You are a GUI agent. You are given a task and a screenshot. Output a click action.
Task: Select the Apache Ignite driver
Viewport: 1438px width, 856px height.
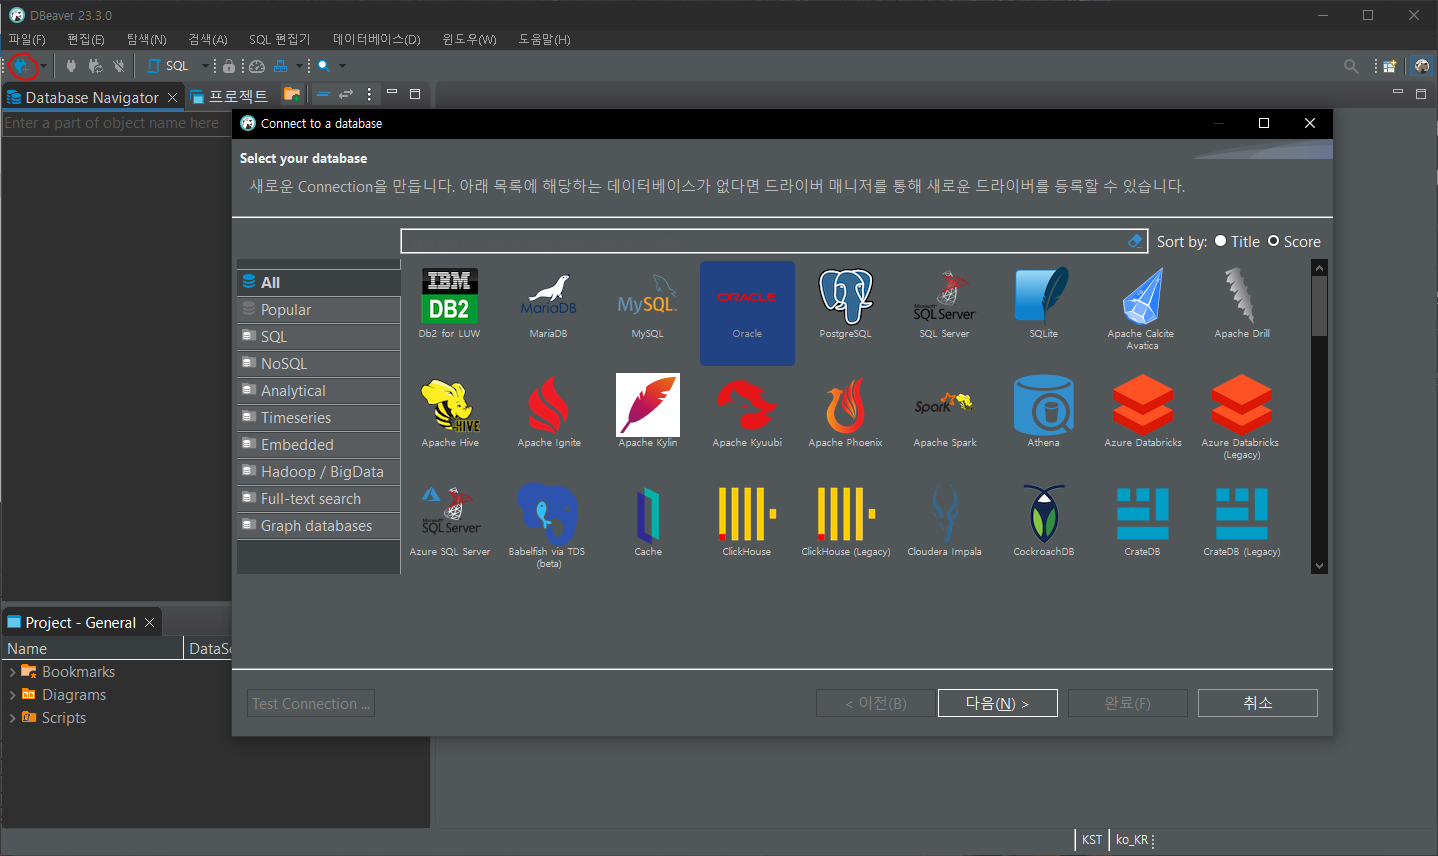(x=548, y=413)
